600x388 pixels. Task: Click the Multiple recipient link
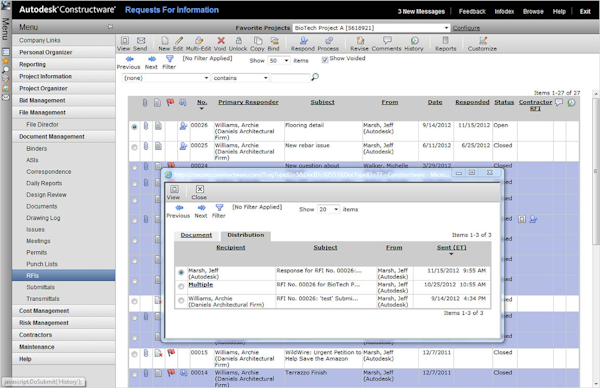[x=201, y=285]
